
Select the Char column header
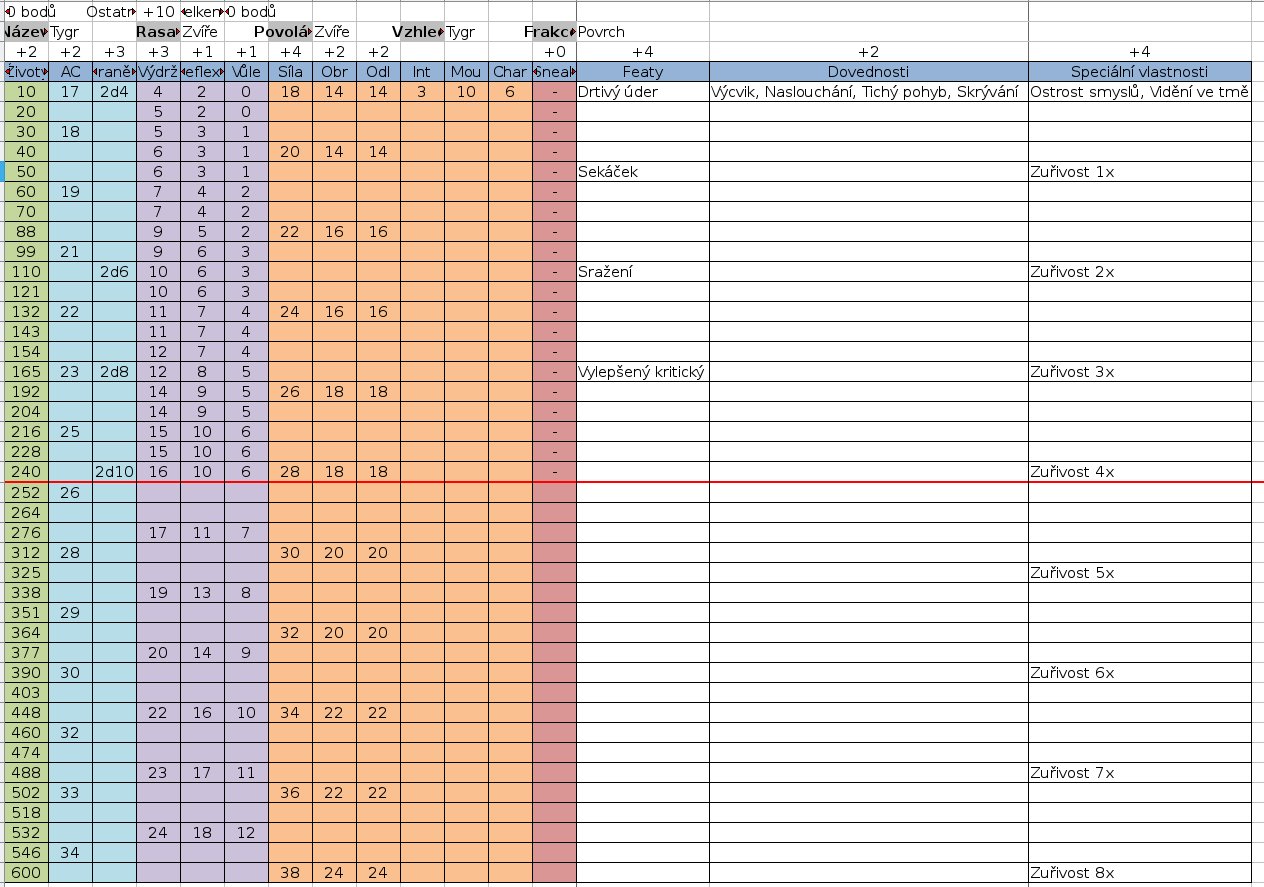[510, 72]
